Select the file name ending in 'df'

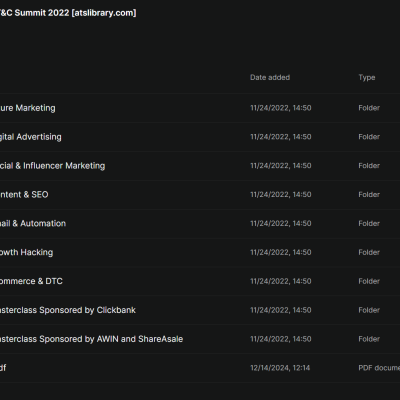tap(3, 368)
